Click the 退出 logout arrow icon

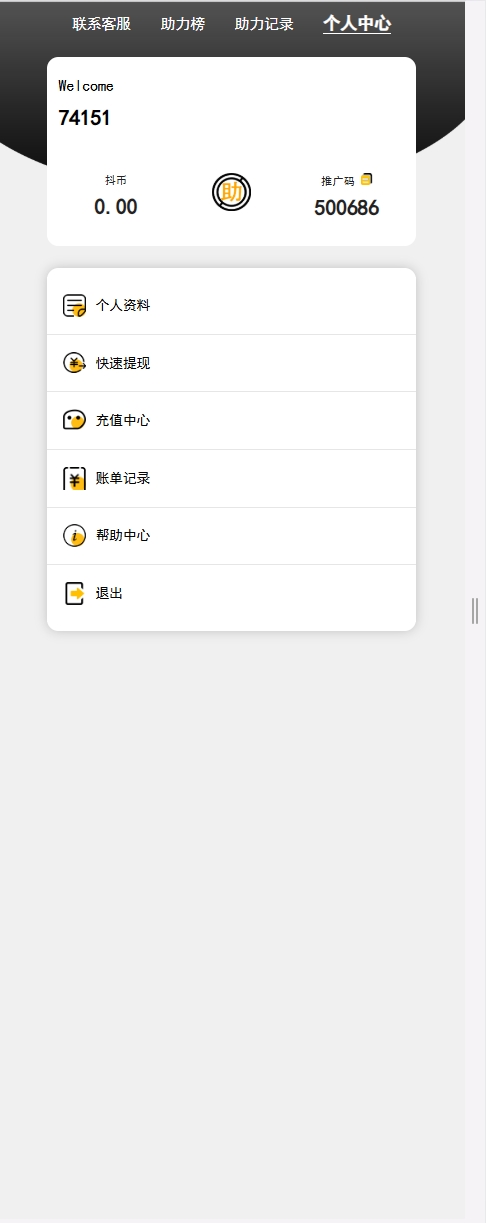pyautogui.click(x=74, y=593)
